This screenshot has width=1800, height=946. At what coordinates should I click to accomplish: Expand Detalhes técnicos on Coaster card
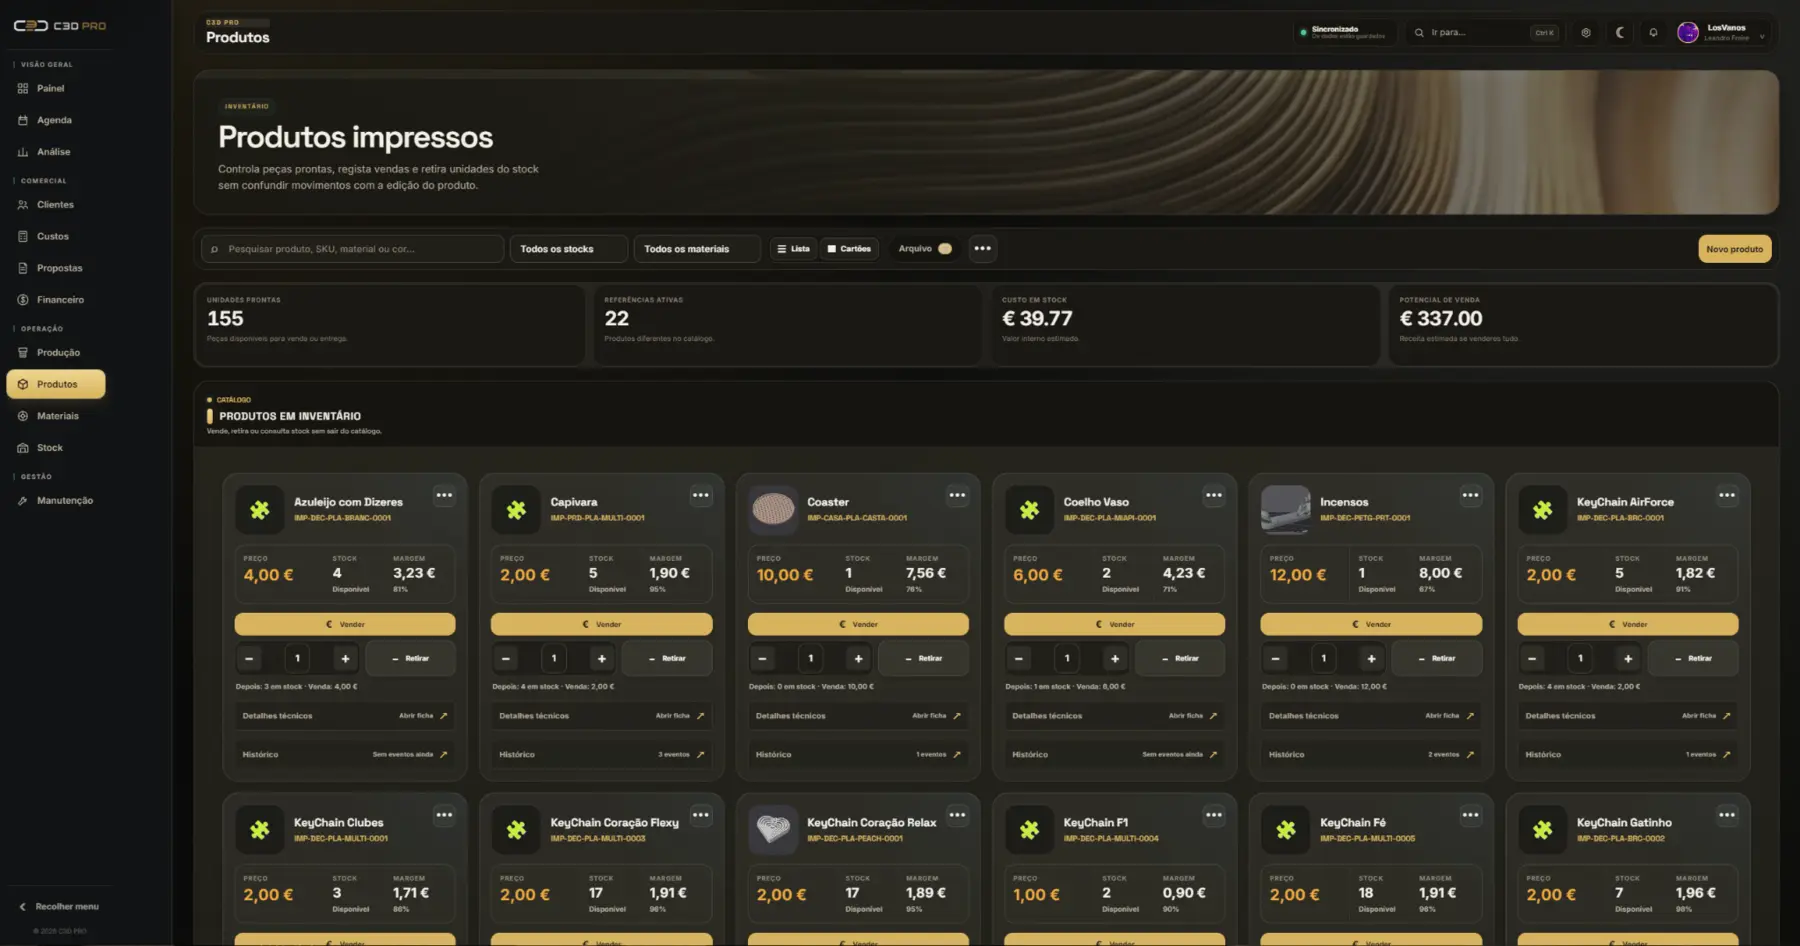point(858,716)
